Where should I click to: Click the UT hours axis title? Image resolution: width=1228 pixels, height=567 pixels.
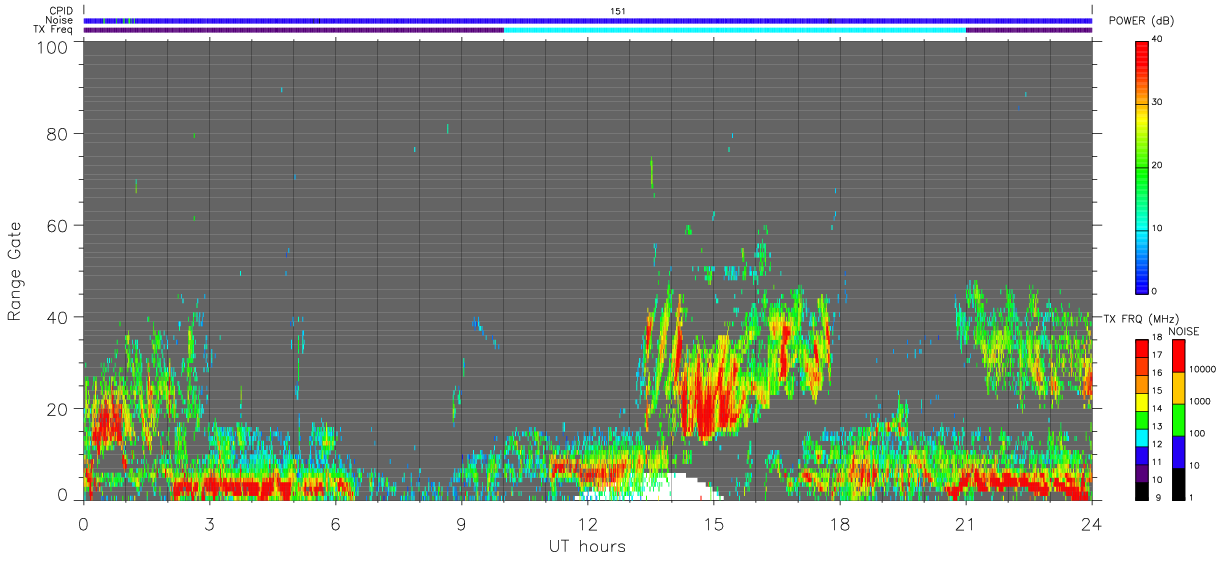point(587,546)
